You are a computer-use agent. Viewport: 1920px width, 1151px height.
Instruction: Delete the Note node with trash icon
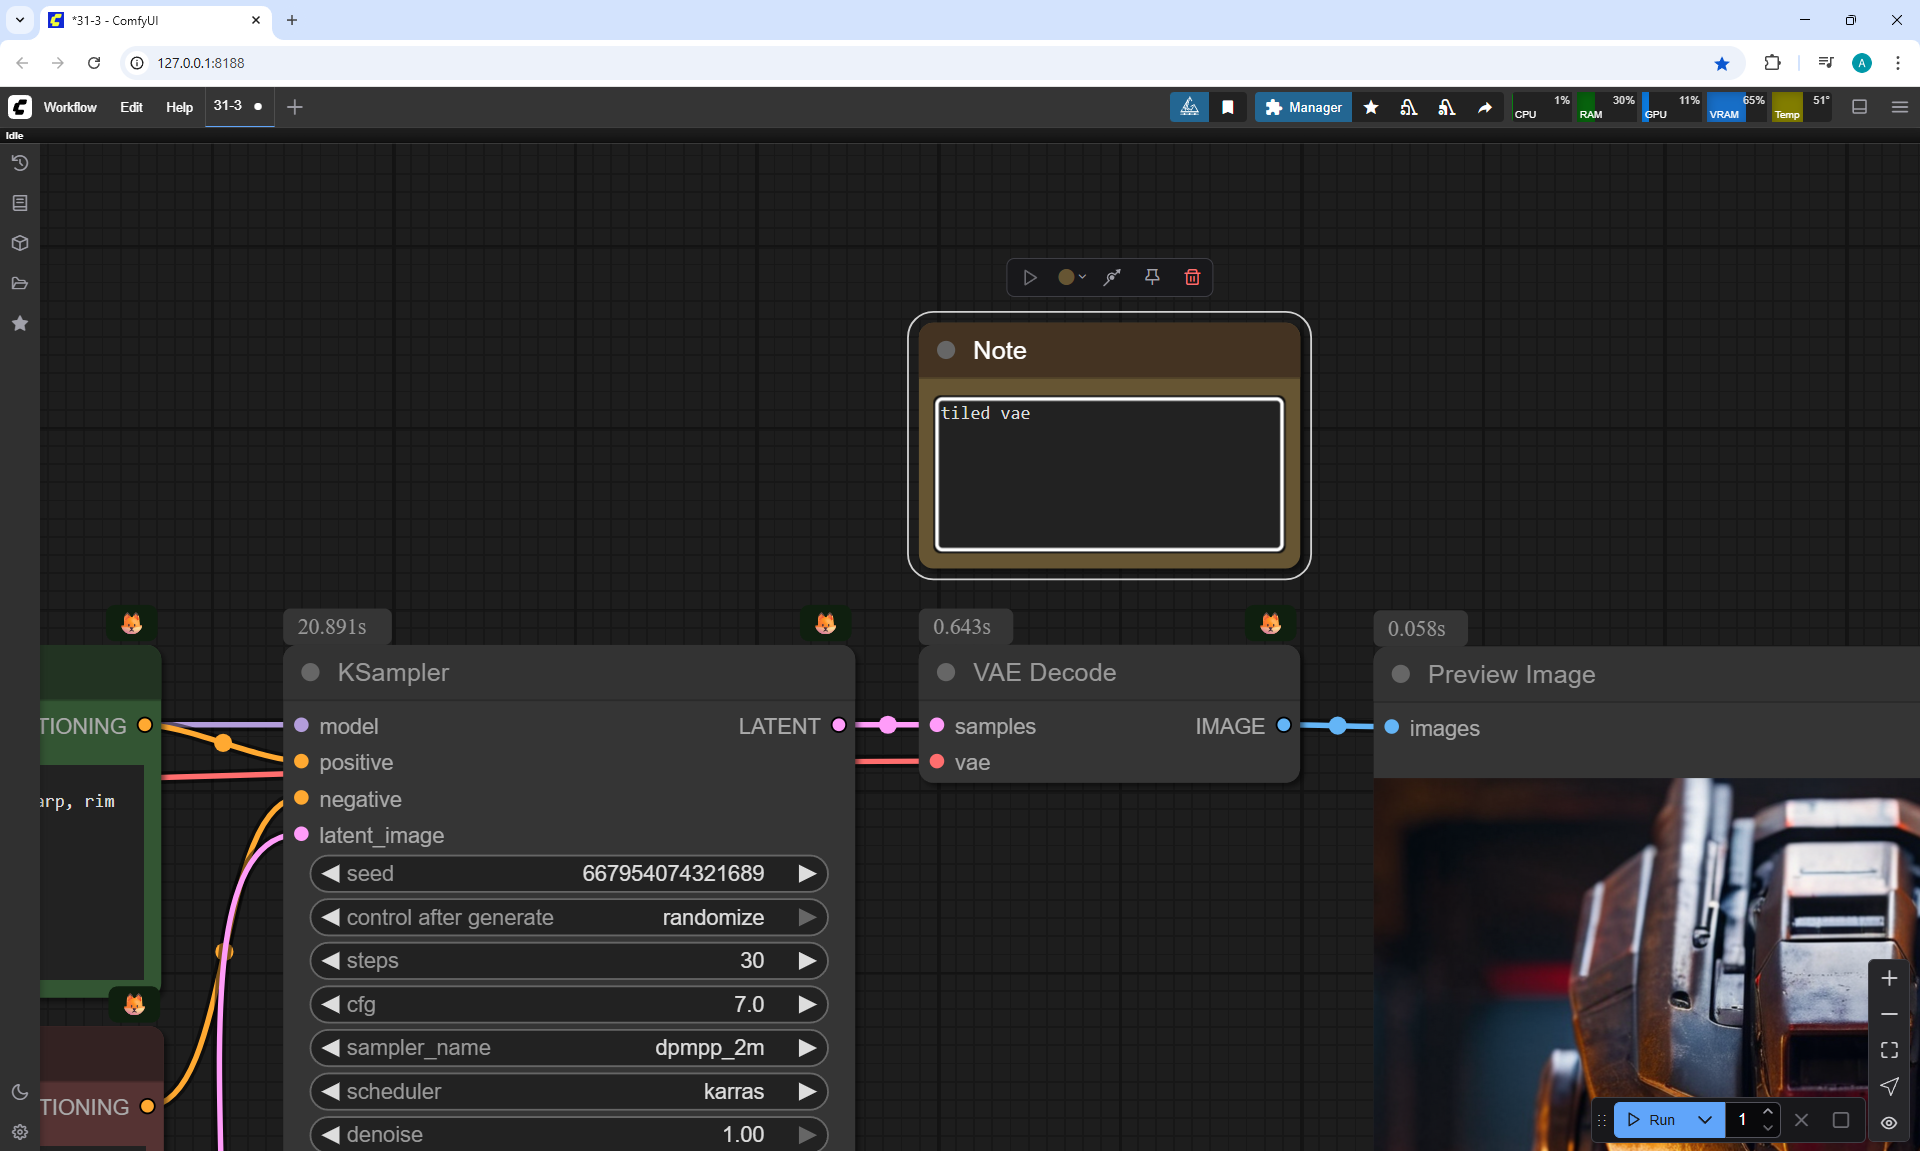tap(1192, 277)
